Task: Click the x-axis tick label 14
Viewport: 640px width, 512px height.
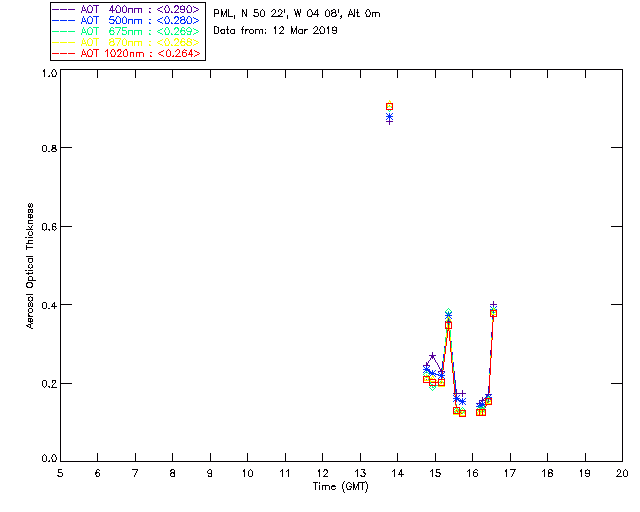Action: (398, 473)
